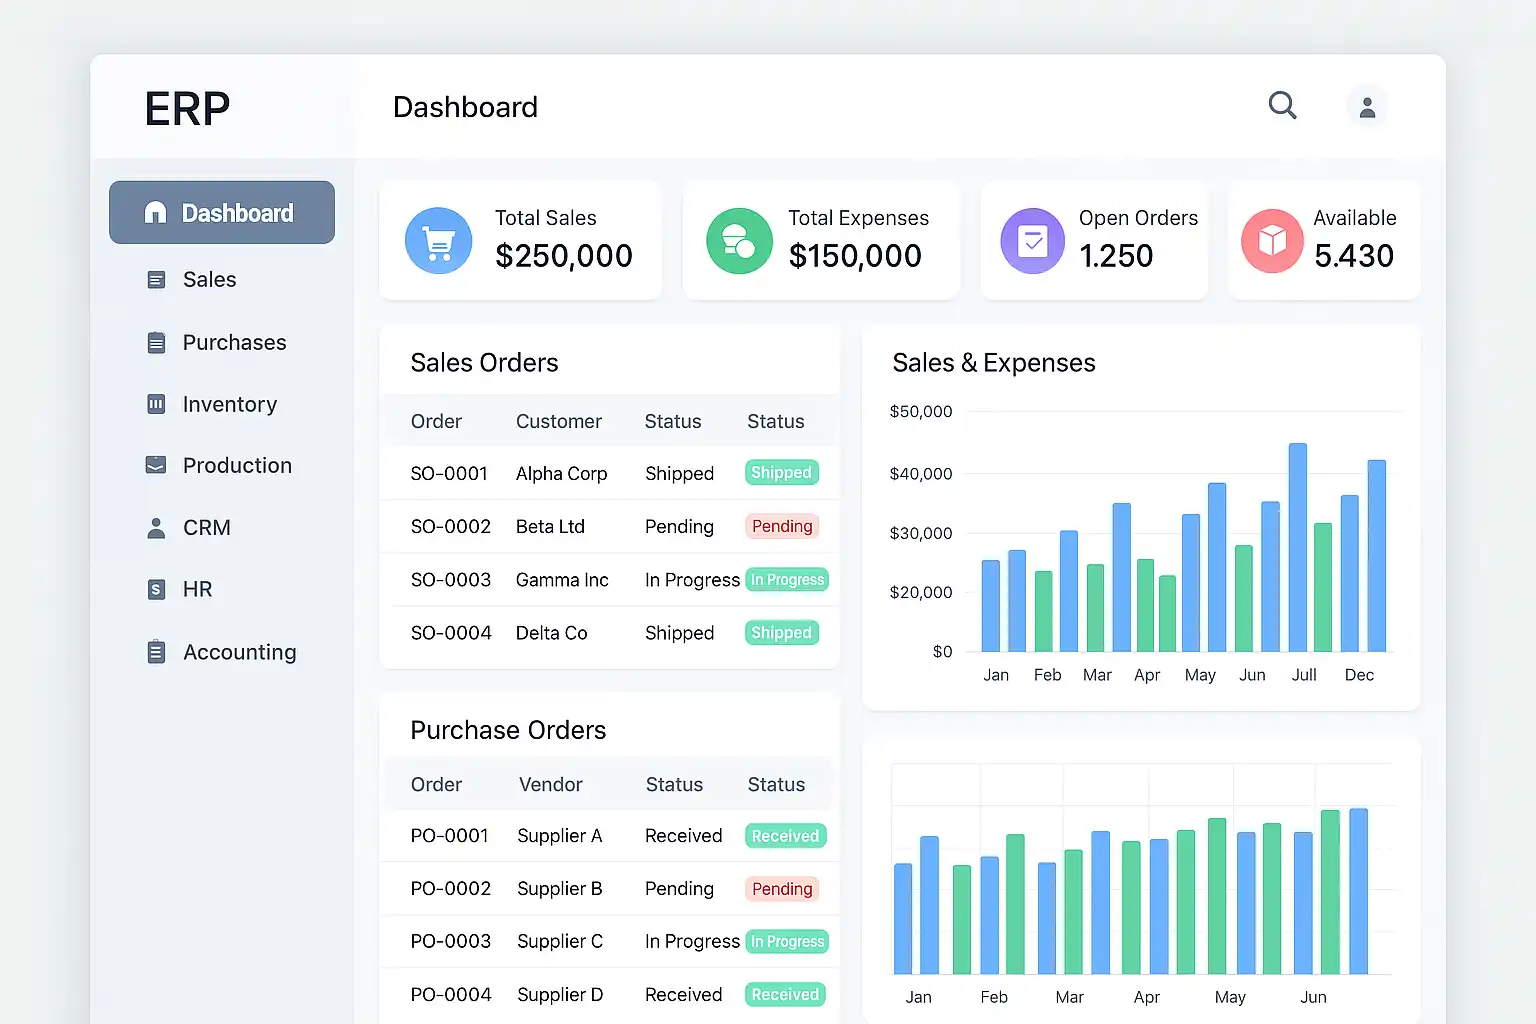This screenshot has width=1536, height=1024.
Task: Click the search magnifier icon
Action: pyautogui.click(x=1282, y=105)
